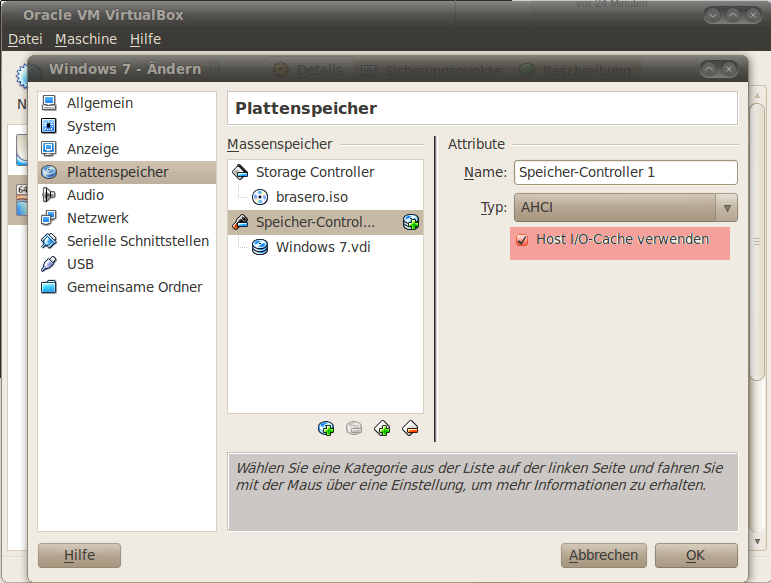Open the Maschine menu
The image size is (771, 583).
click(86, 39)
